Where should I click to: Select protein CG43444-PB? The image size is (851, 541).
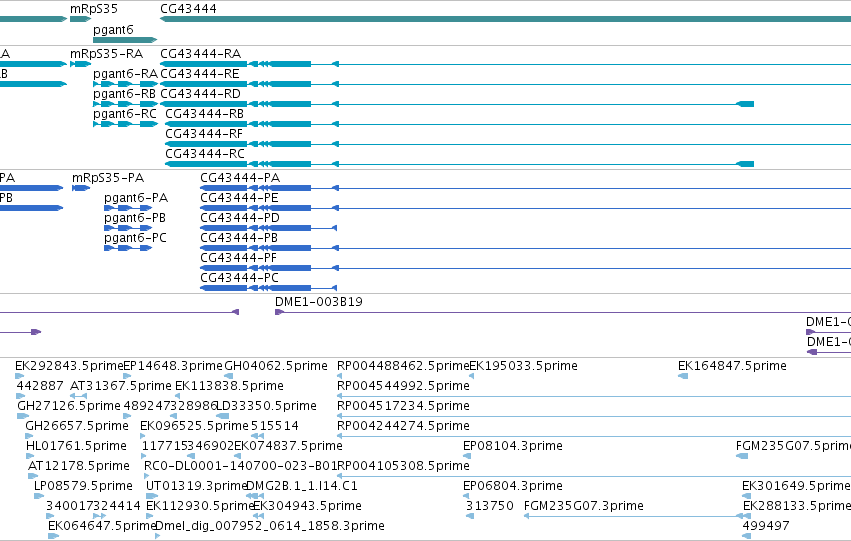[x=239, y=238]
